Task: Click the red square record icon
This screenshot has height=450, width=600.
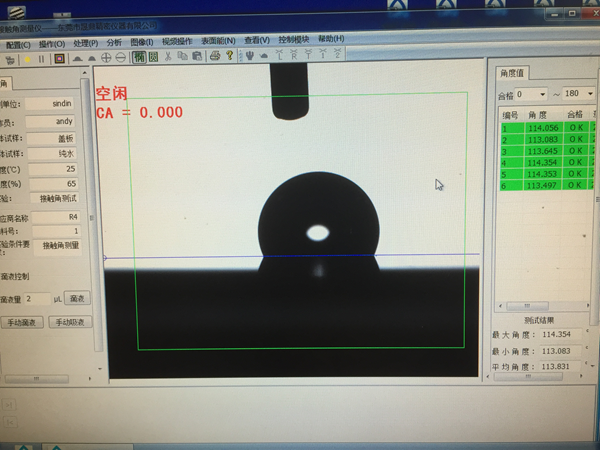Action: coord(59,58)
